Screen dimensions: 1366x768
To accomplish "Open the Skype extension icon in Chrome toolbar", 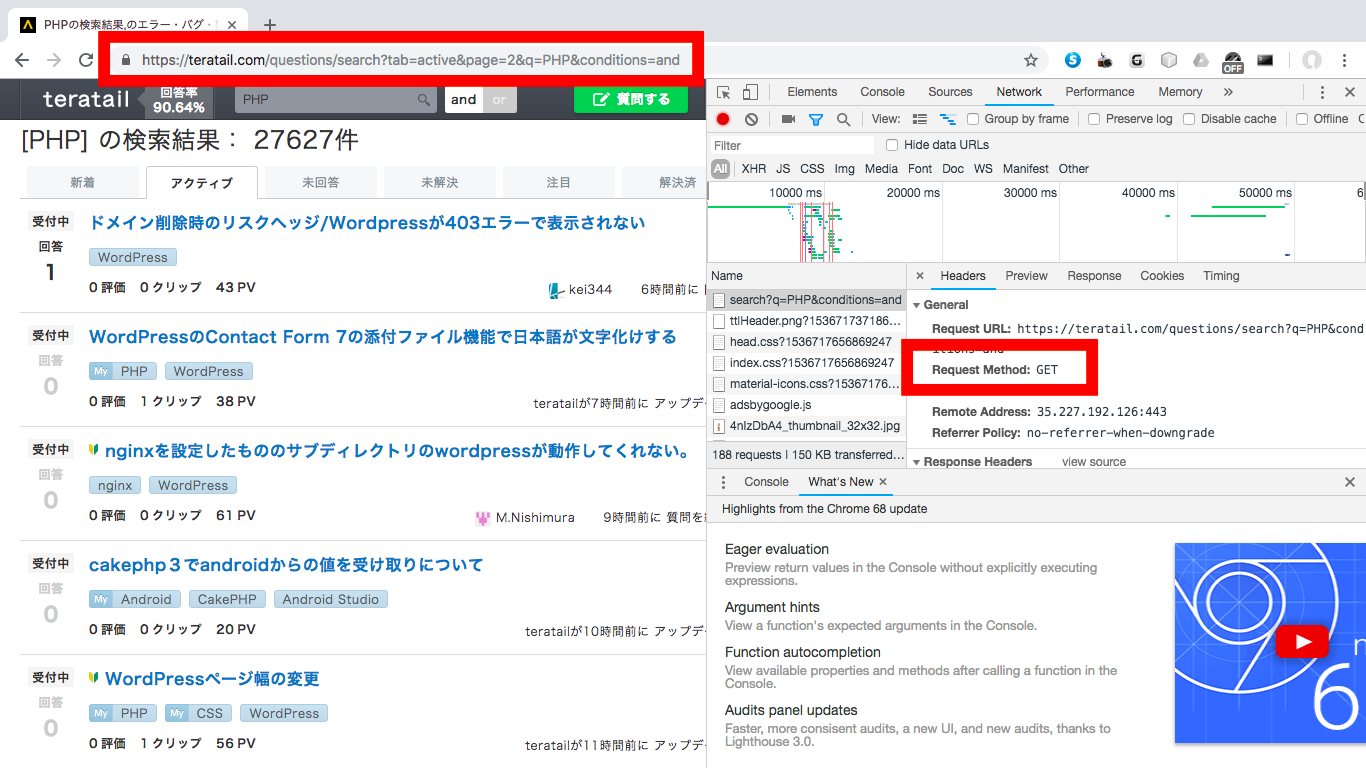I will coord(1072,60).
